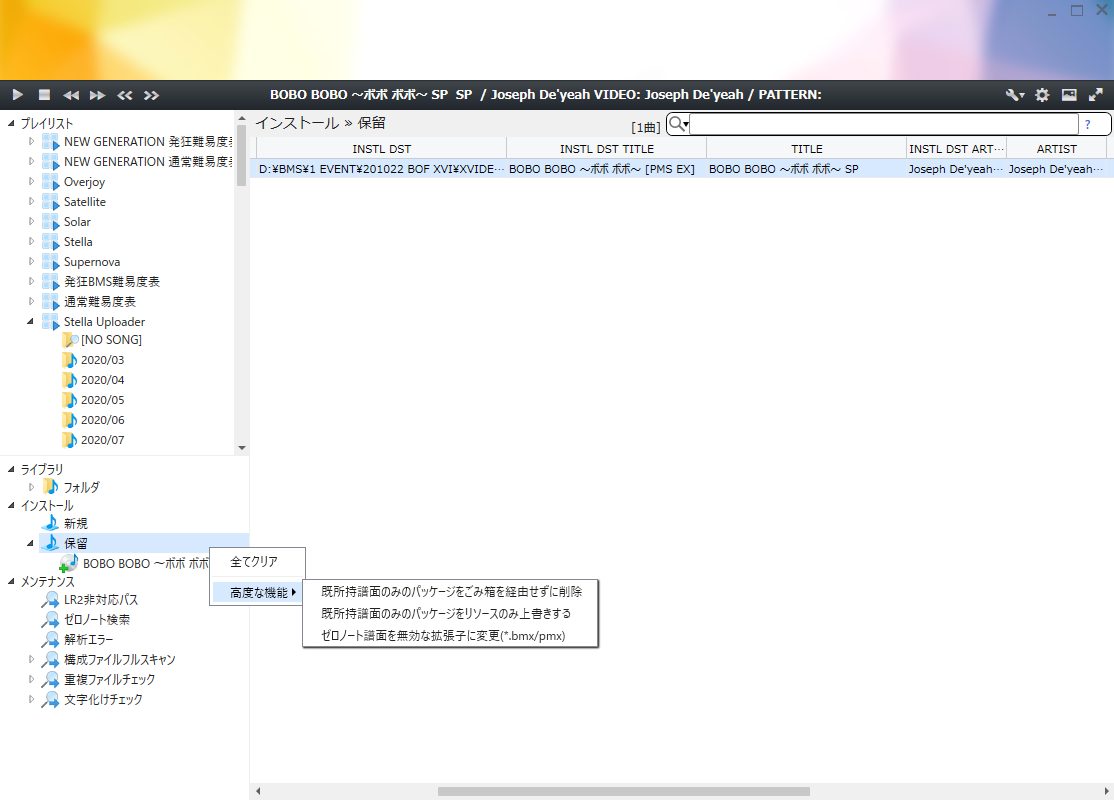Click the 構成ファイルフルスキャン icon
This screenshot has height=800, width=1114.
click(x=50, y=660)
